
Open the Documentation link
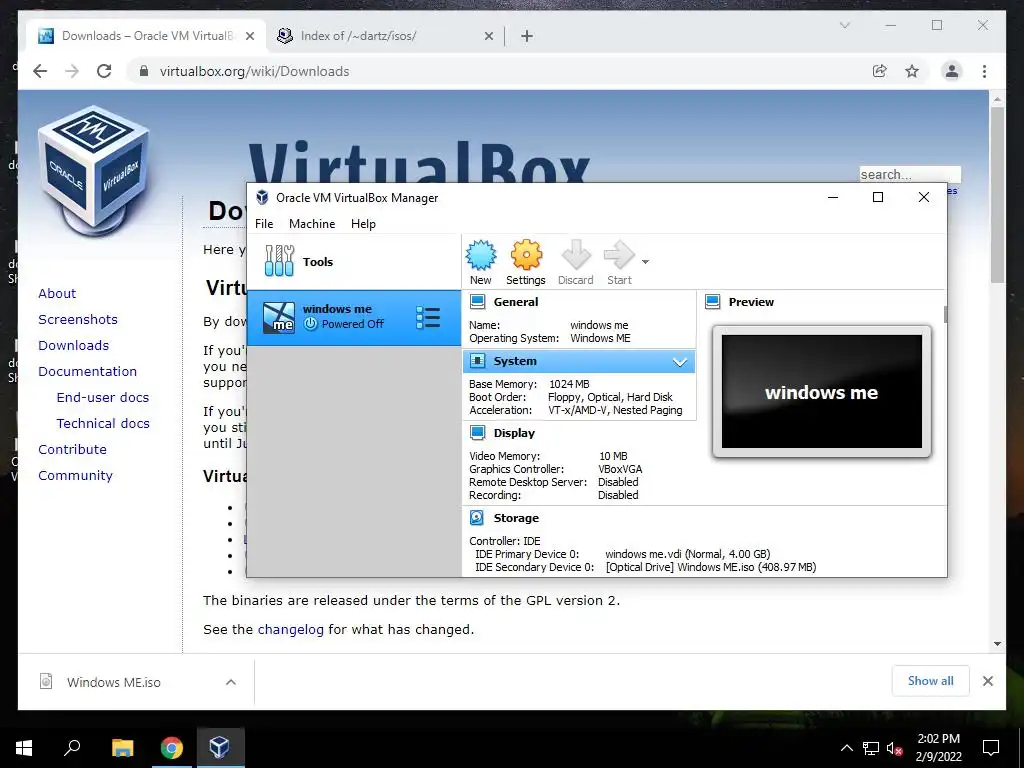pyautogui.click(x=88, y=372)
